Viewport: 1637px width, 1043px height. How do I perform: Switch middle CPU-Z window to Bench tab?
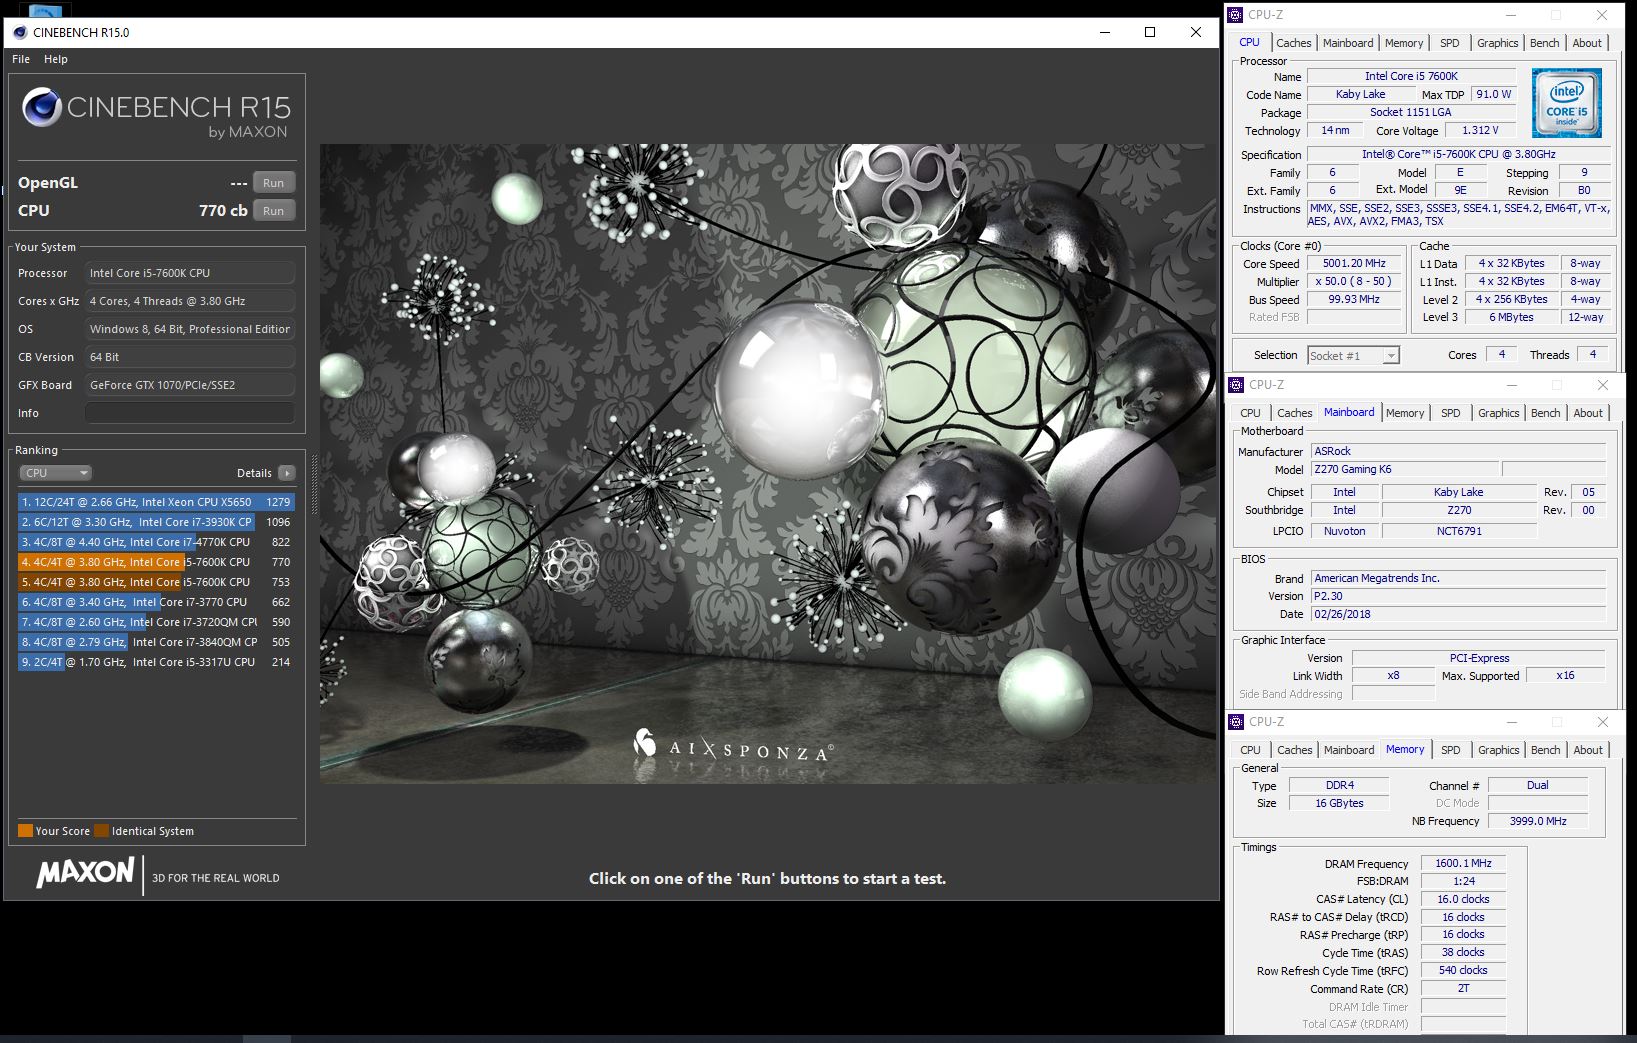click(1545, 413)
